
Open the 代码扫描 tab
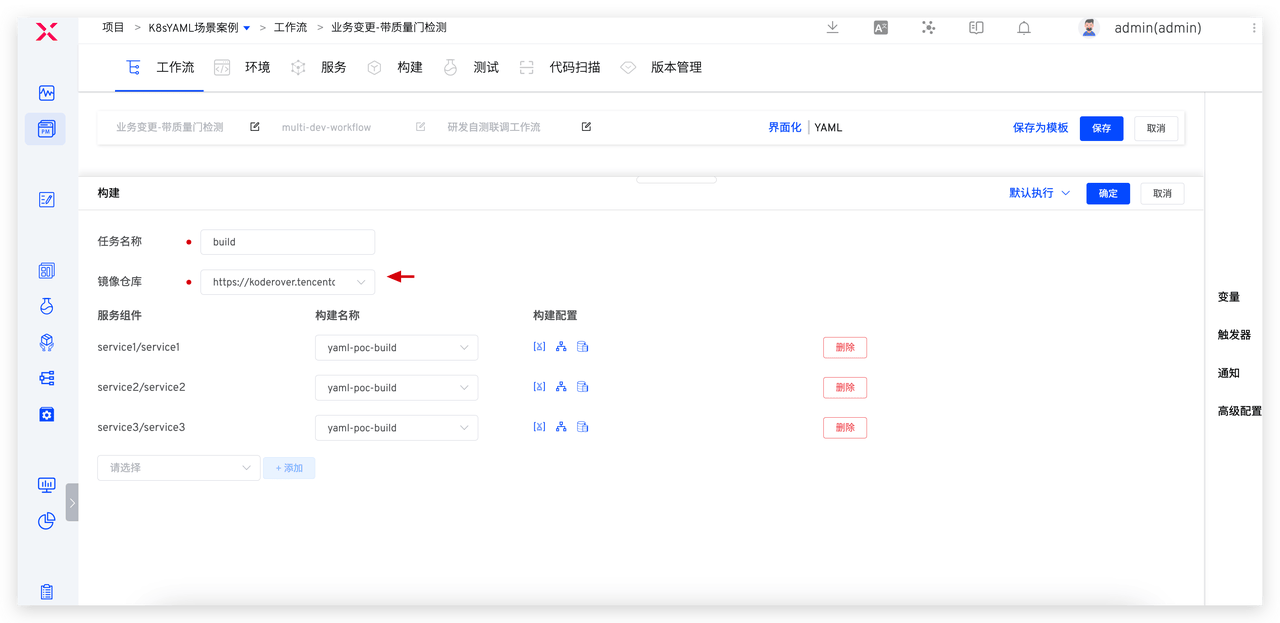pos(575,67)
